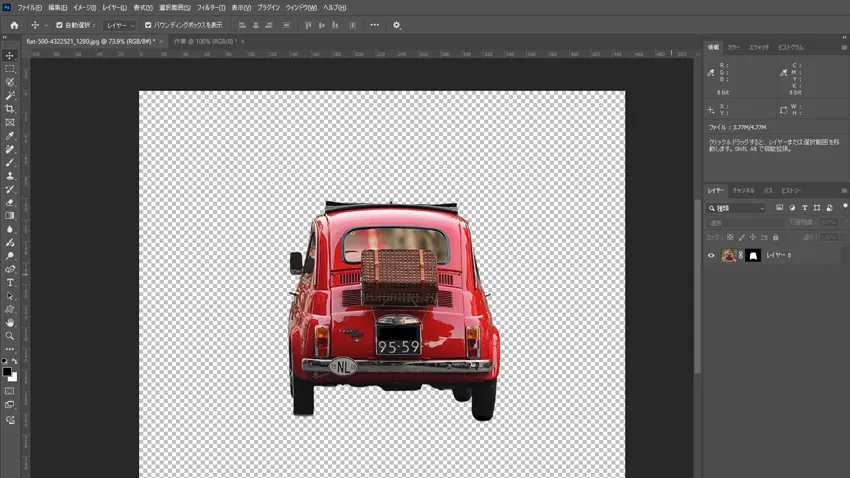Open the Layers panel flyout menu
This screenshot has width=850, height=478.
[843, 190]
